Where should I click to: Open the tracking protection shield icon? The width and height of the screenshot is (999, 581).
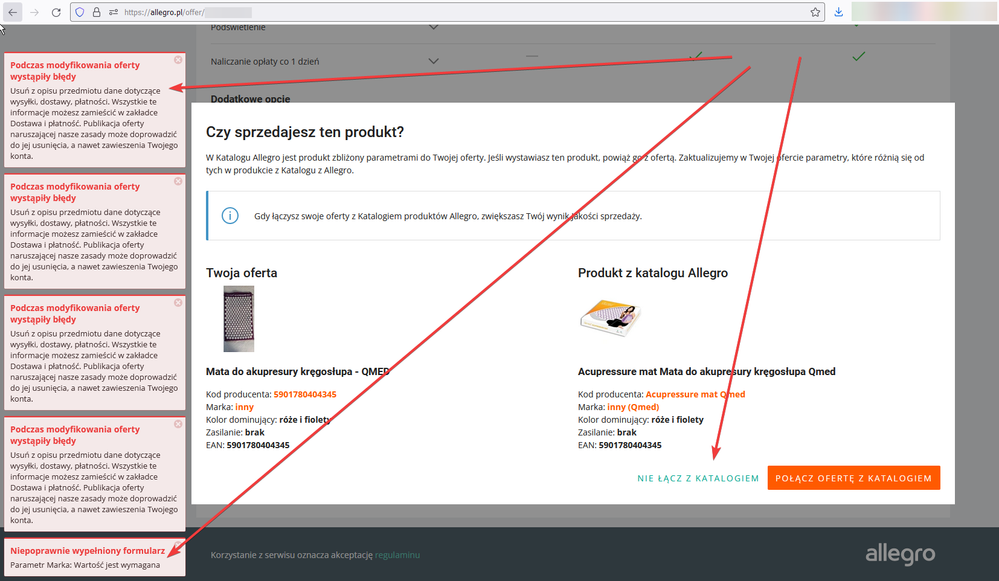point(80,12)
